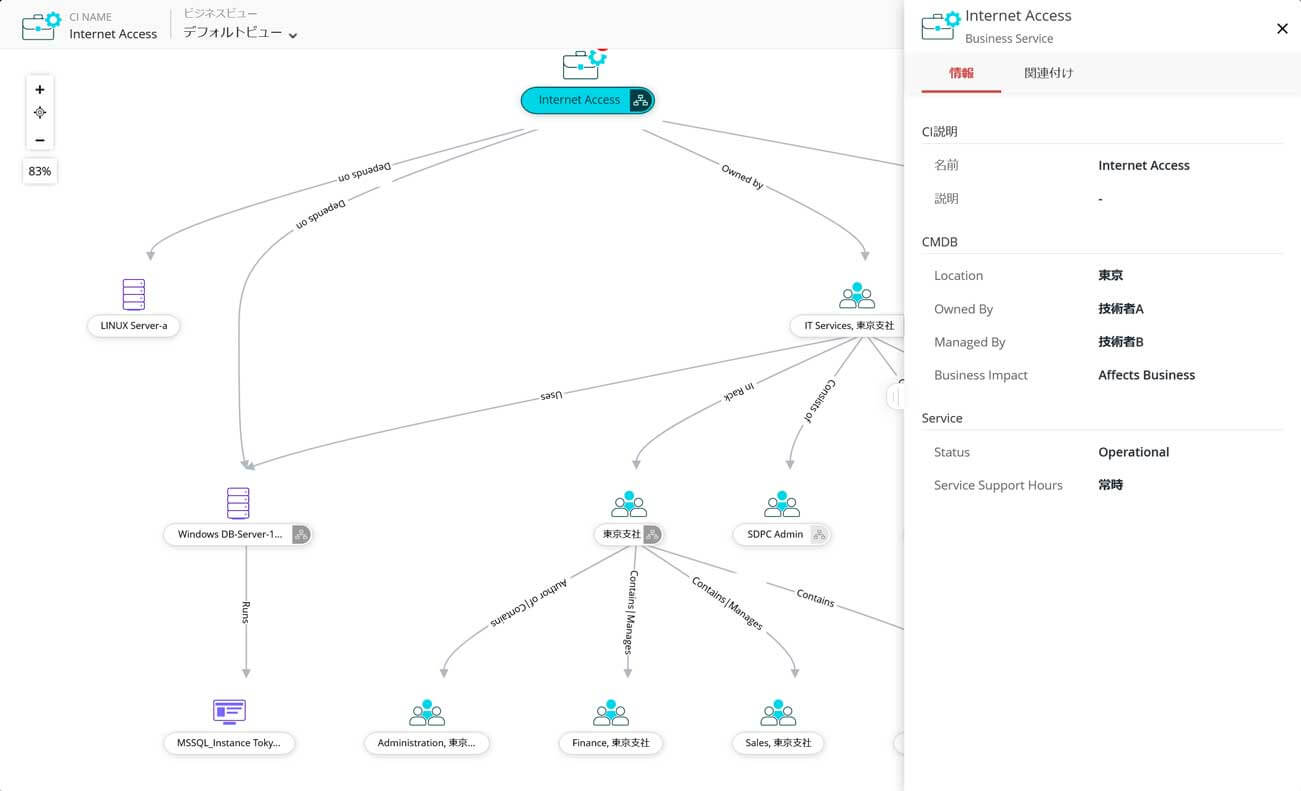The width and height of the screenshot is (1301, 791).
Task: Zoom in using the plus button
Action: [x=40, y=89]
